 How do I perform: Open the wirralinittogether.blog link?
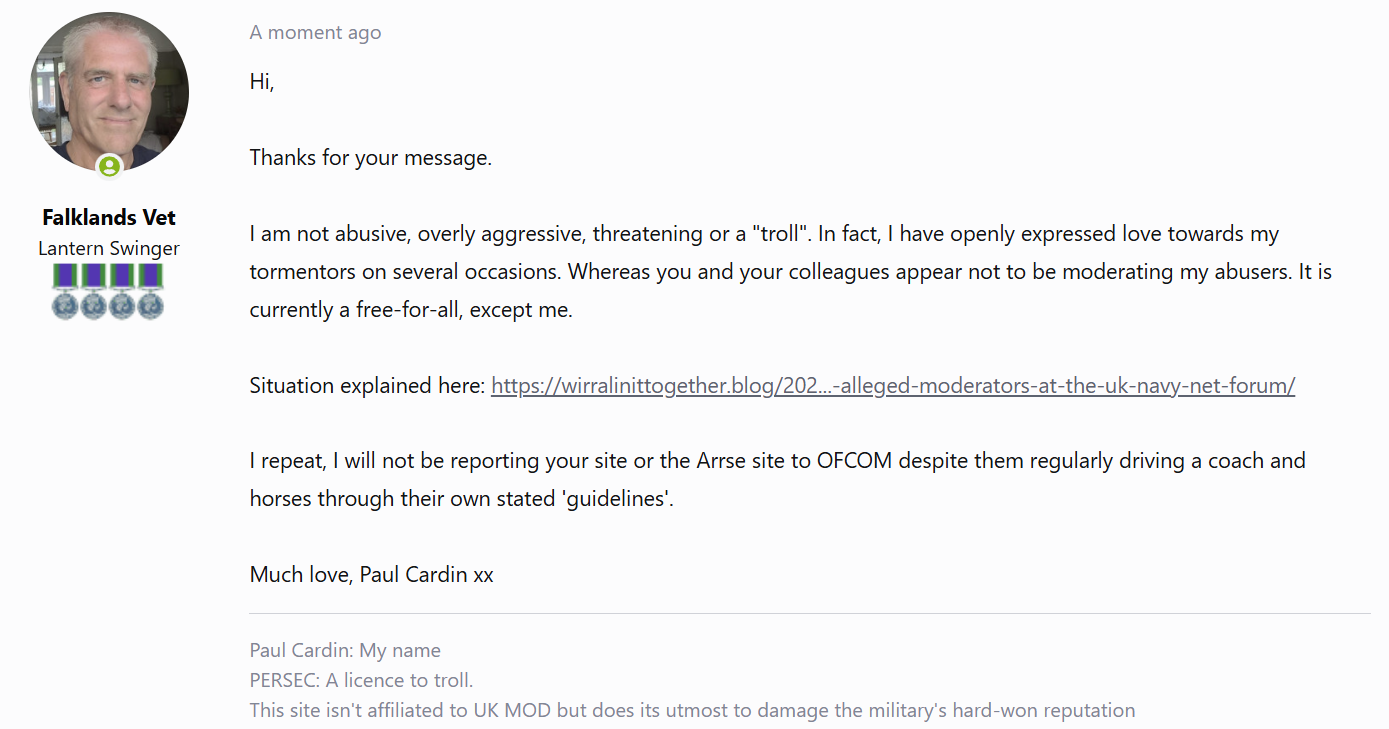[x=892, y=386]
